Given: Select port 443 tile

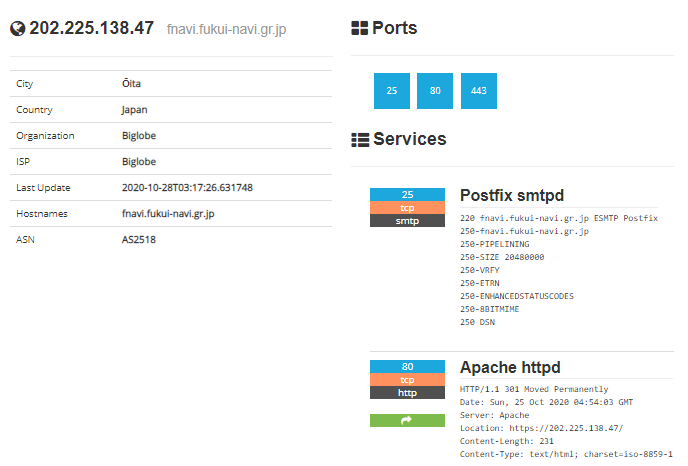Looking at the screenshot, I should point(479,91).
